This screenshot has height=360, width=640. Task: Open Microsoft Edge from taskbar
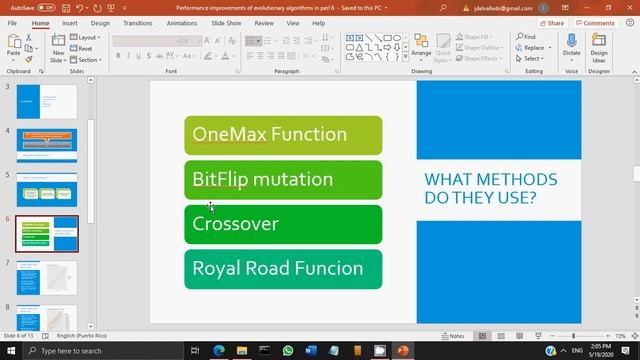click(219, 350)
